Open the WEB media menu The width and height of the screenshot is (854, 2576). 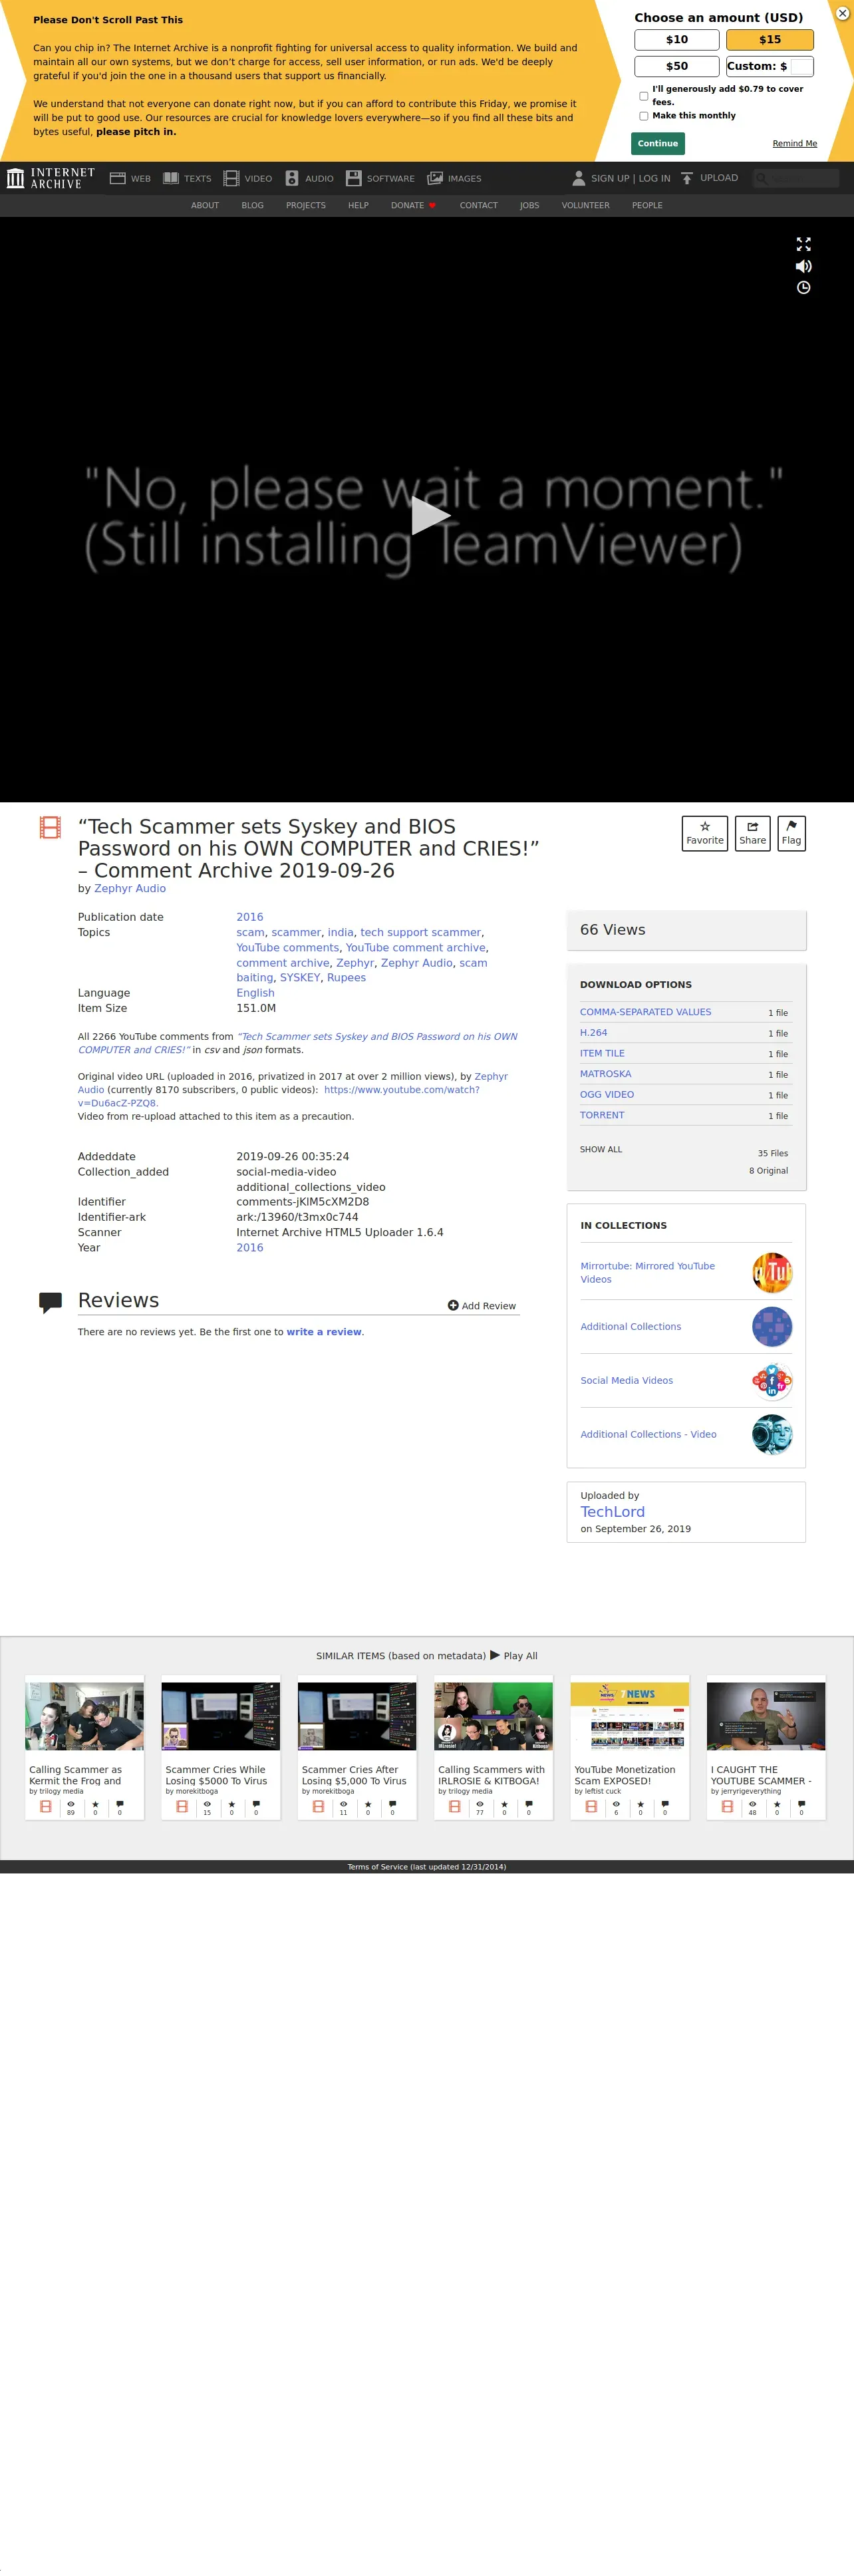(x=130, y=179)
